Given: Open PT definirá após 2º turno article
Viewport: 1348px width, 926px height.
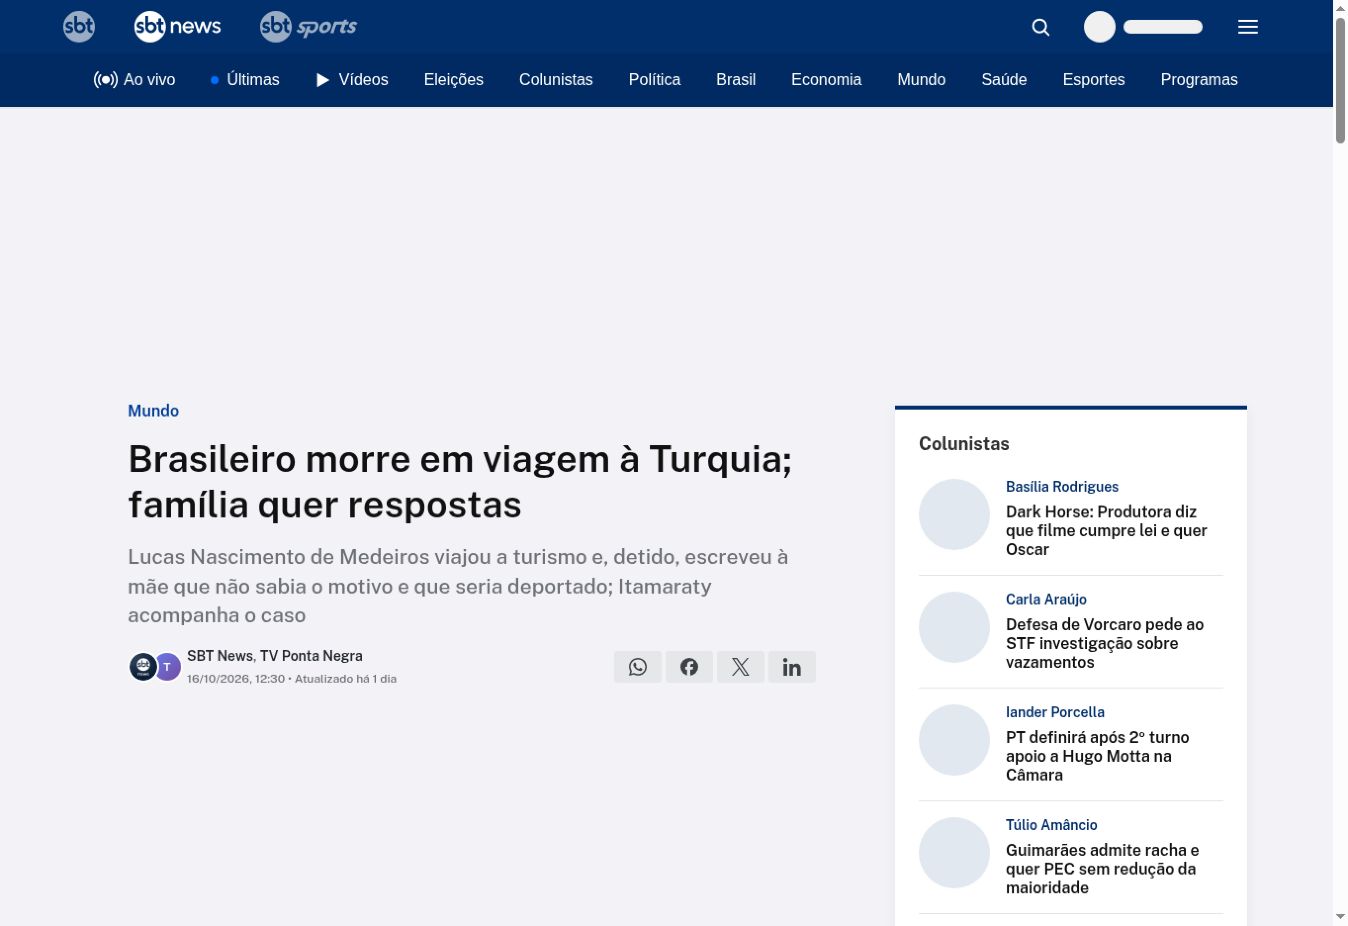Looking at the screenshot, I should click(x=1097, y=756).
